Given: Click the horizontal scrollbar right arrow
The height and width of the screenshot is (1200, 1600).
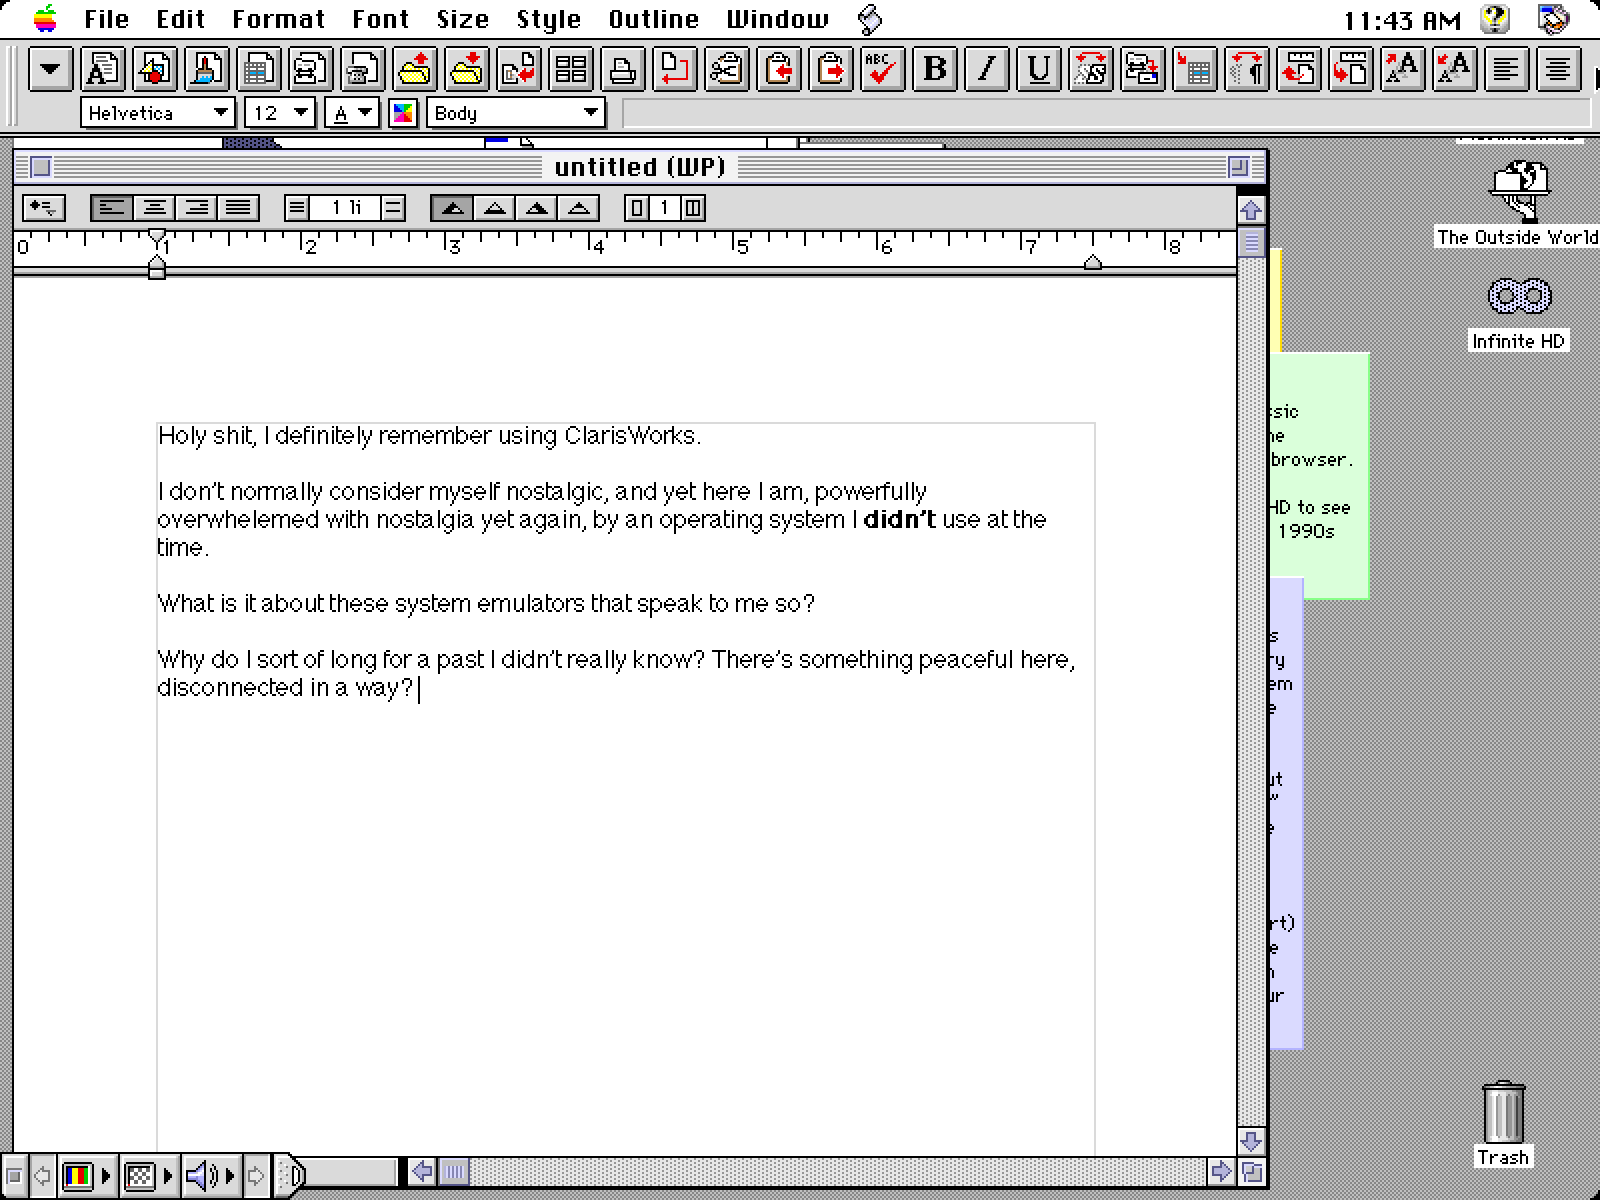Looking at the screenshot, I should tap(1220, 1171).
